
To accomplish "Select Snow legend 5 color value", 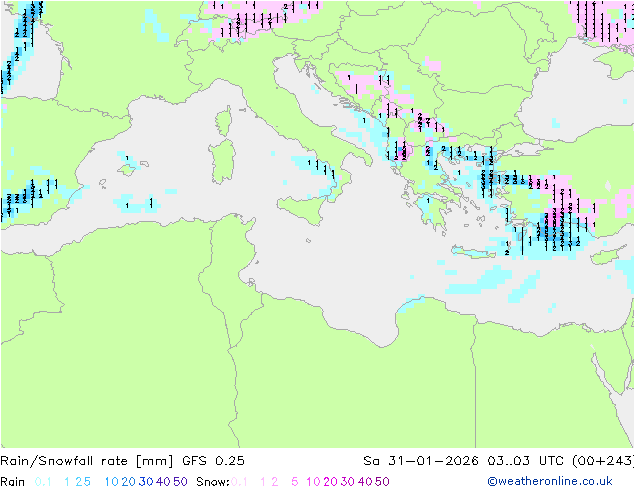I will click(295, 482).
